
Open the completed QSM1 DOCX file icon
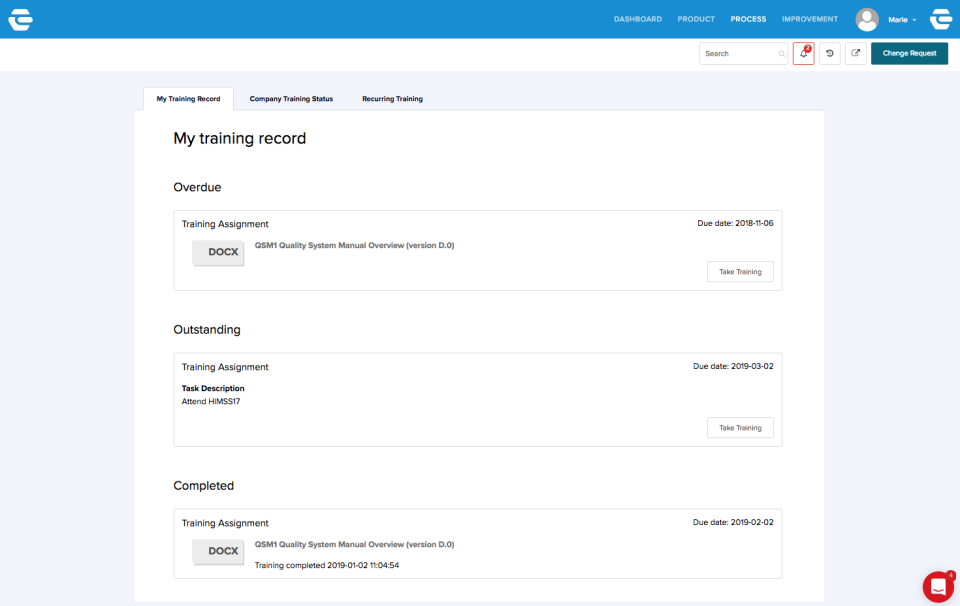coord(218,551)
